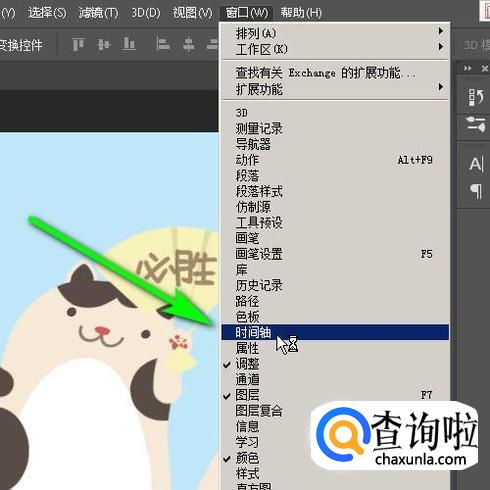490x490 pixels.
Task: Open the 帮助(H) menu
Action: [301, 13]
